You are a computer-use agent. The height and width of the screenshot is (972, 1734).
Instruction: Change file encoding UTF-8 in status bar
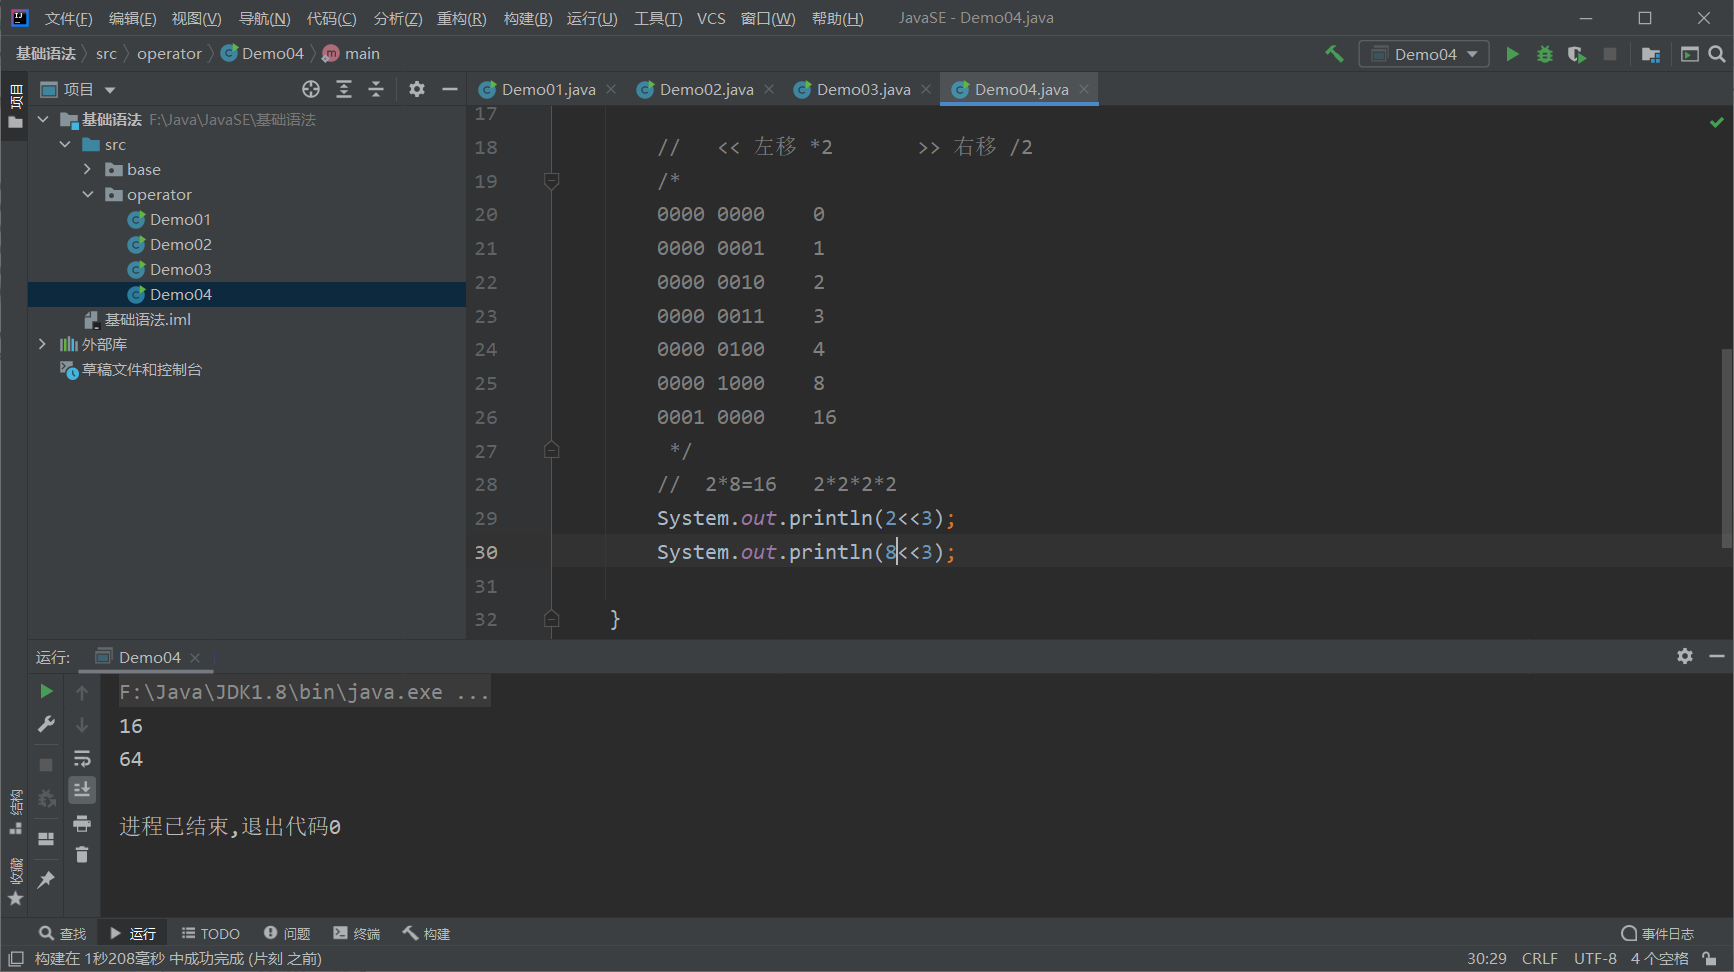tap(1595, 958)
